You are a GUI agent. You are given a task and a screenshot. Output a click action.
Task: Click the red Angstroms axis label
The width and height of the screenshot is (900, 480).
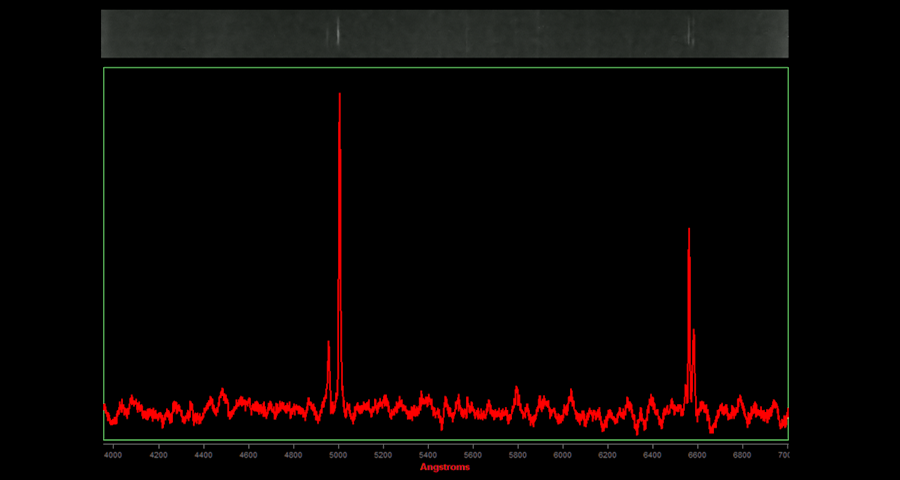point(444,467)
